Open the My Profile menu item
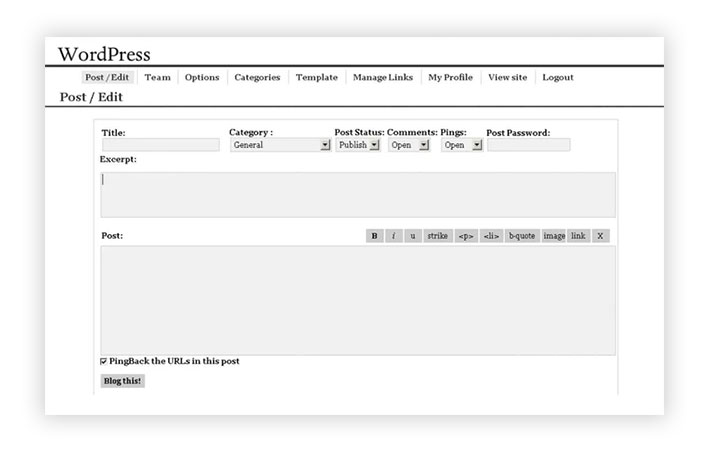710x452 pixels. click(451, 77)
